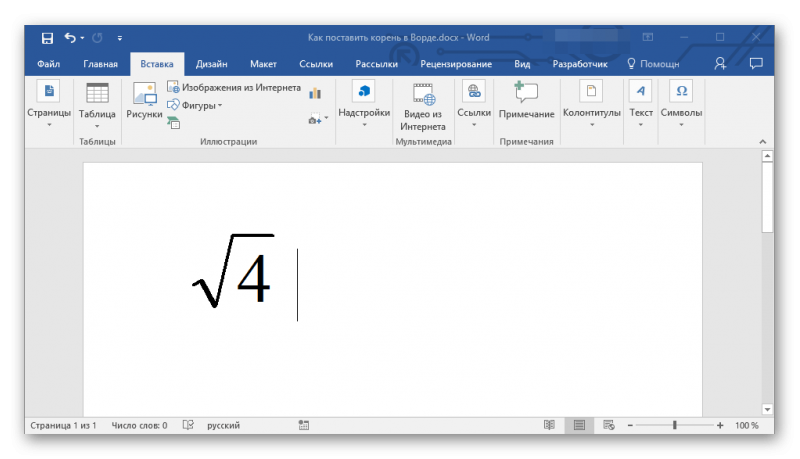This screenshot has height=459, width=800.
Task: Insert SmartArt graphic icon
Action: pyautogui.click(x=173, y=123)
